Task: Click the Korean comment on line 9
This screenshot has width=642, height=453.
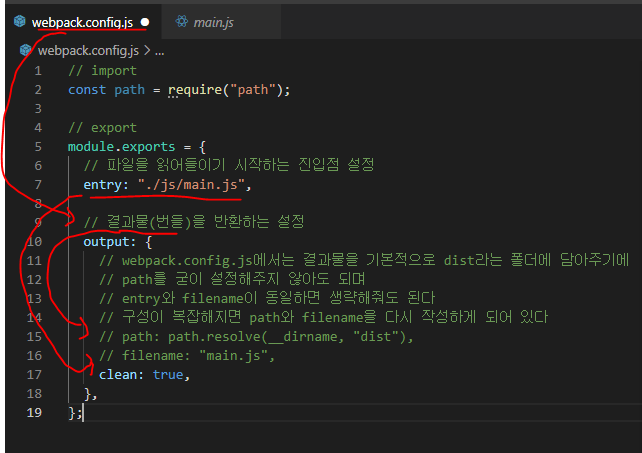Action: point(194,222)
